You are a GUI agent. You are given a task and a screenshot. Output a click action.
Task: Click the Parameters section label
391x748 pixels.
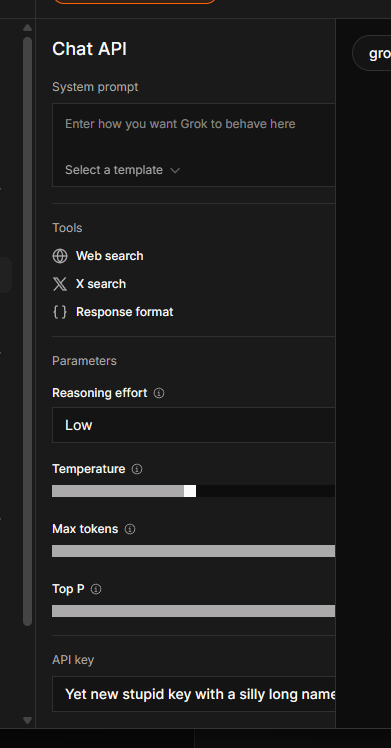point(84,361)
